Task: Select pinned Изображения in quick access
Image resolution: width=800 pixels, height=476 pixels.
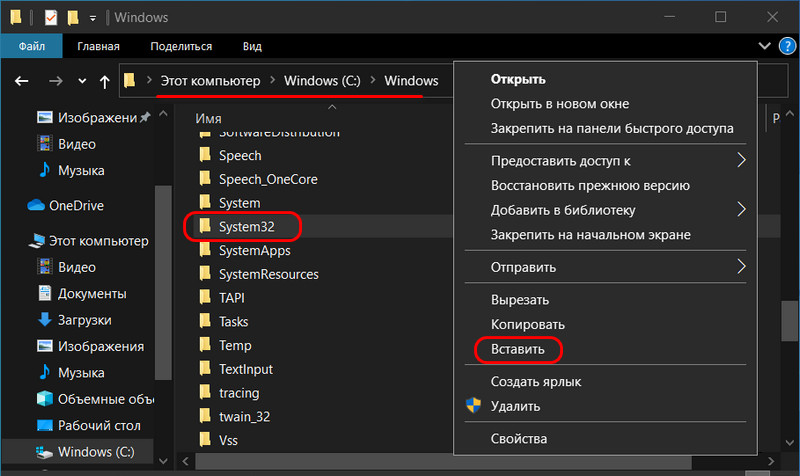Action: (x=93, y=117)
